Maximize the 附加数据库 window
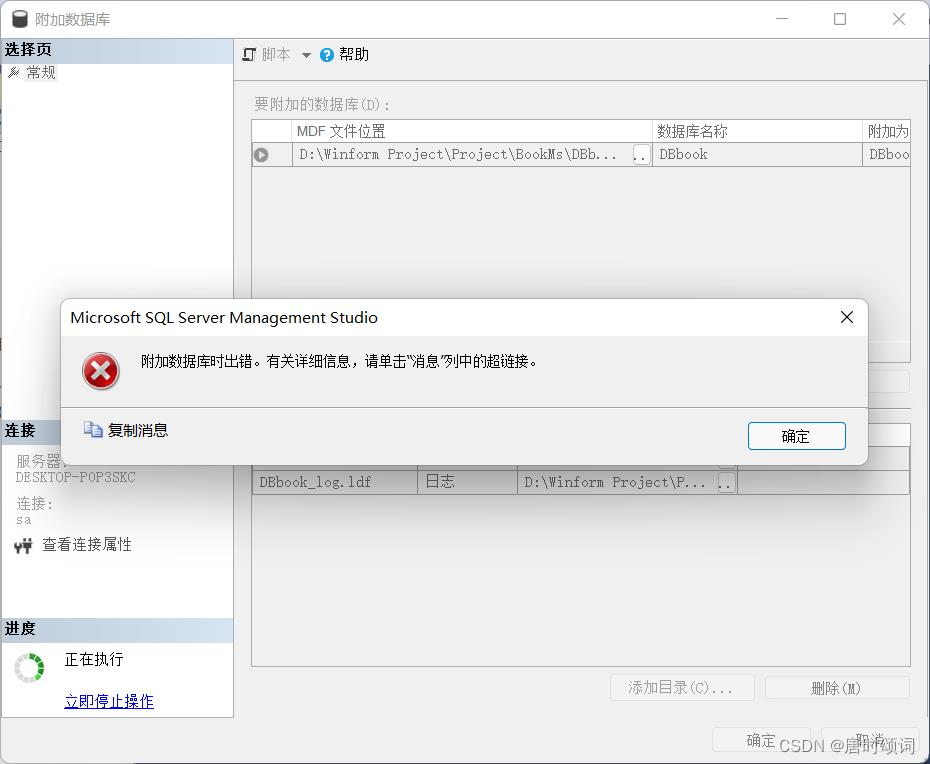The width and height of the screenshot is (930, 764). tap(840, 19)
